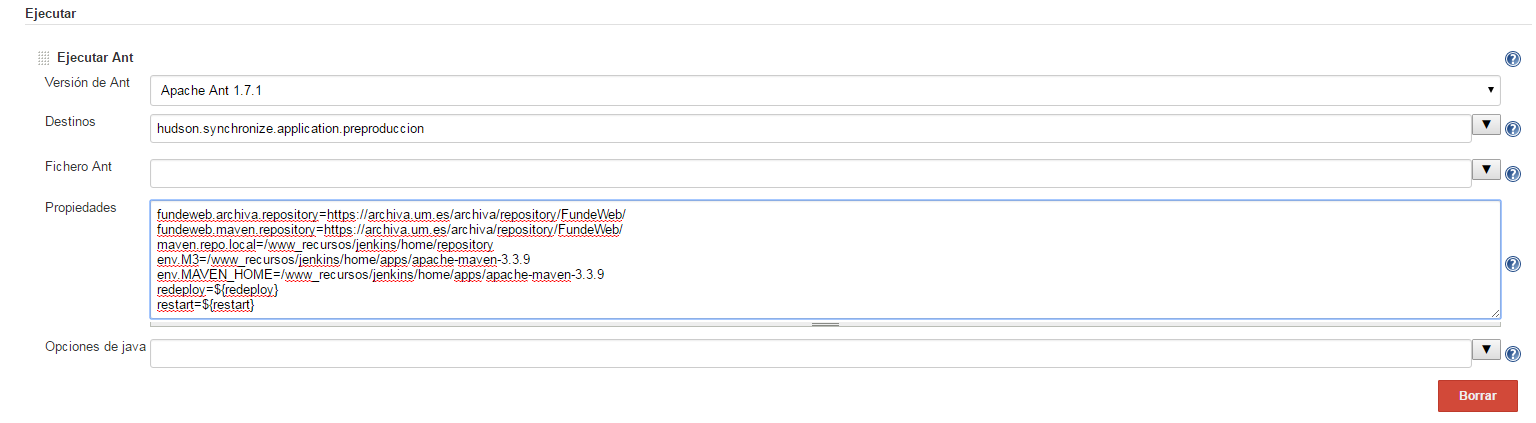Expand the Opciones de java arrow button
This screenshot has height=423, width=1536.
point(1486,350)
